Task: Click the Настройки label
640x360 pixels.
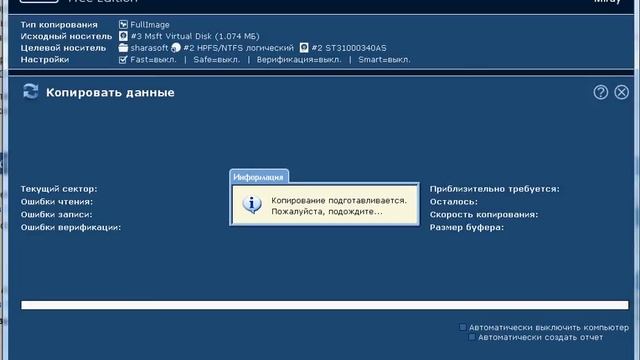Action: click(x=45, y=60)
